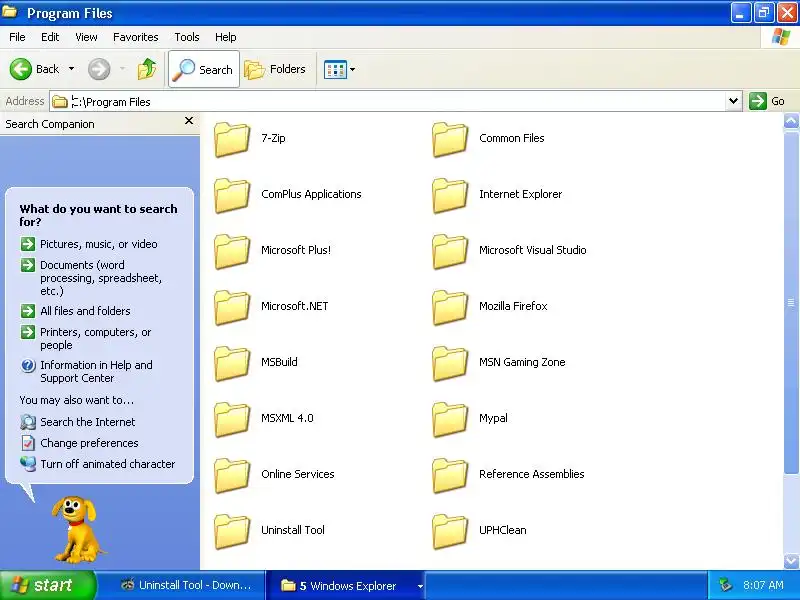Open the Help menu
This screenshot has height=600, width=800.
click(x=226, y=37)
